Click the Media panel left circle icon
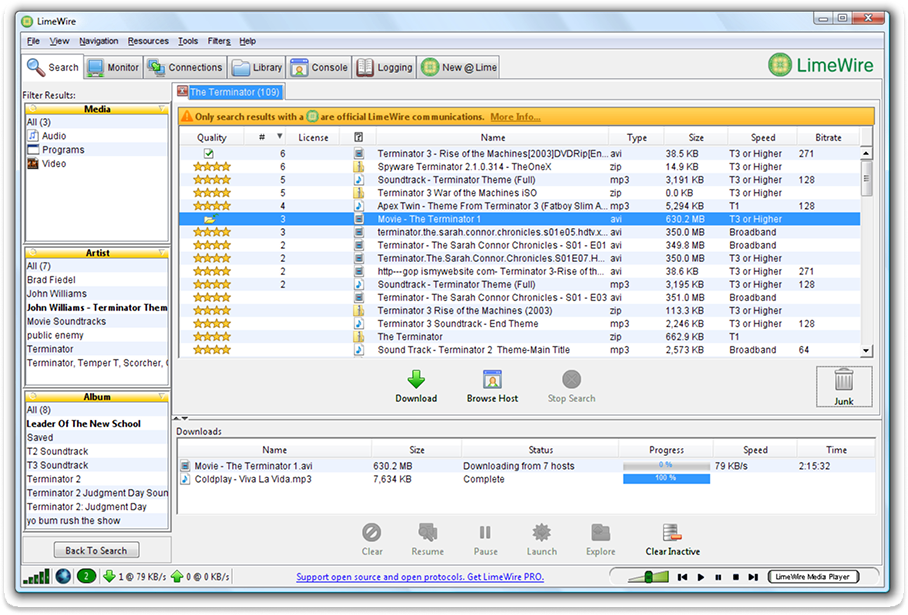The width and height of the screenshot is (908, 615). tap(32, 108)
